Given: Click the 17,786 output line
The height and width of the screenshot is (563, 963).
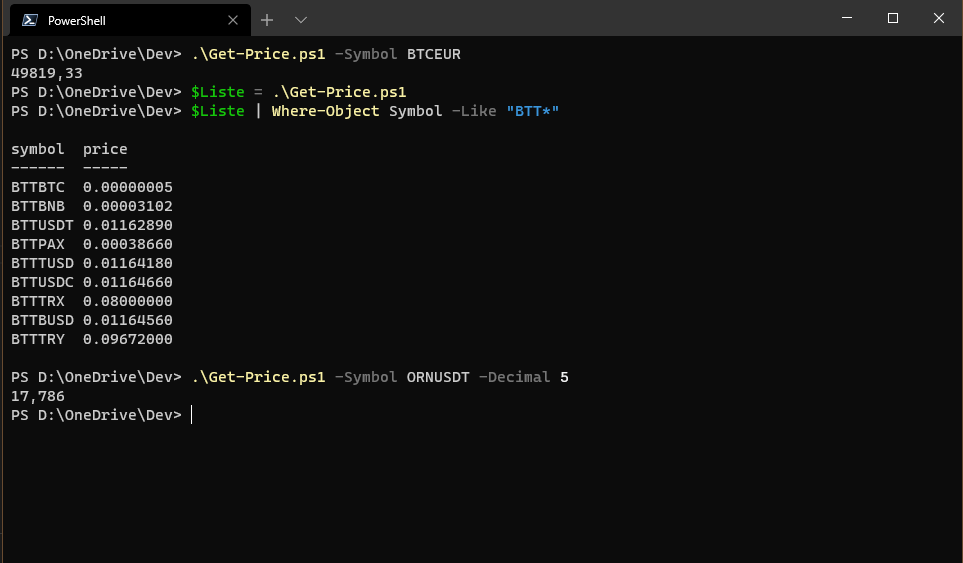Looking at the screenshot, I should pyautogui.click(x=38, y=396).
